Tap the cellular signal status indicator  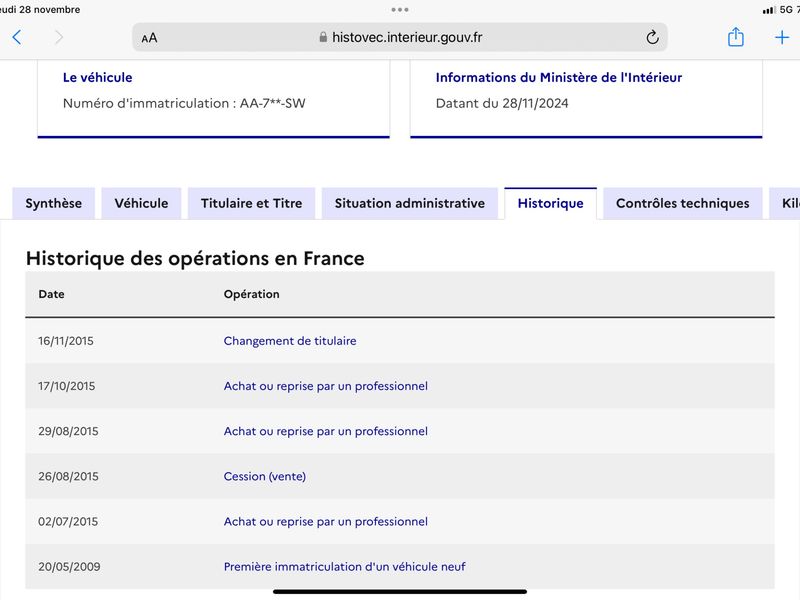pos(768,10)
